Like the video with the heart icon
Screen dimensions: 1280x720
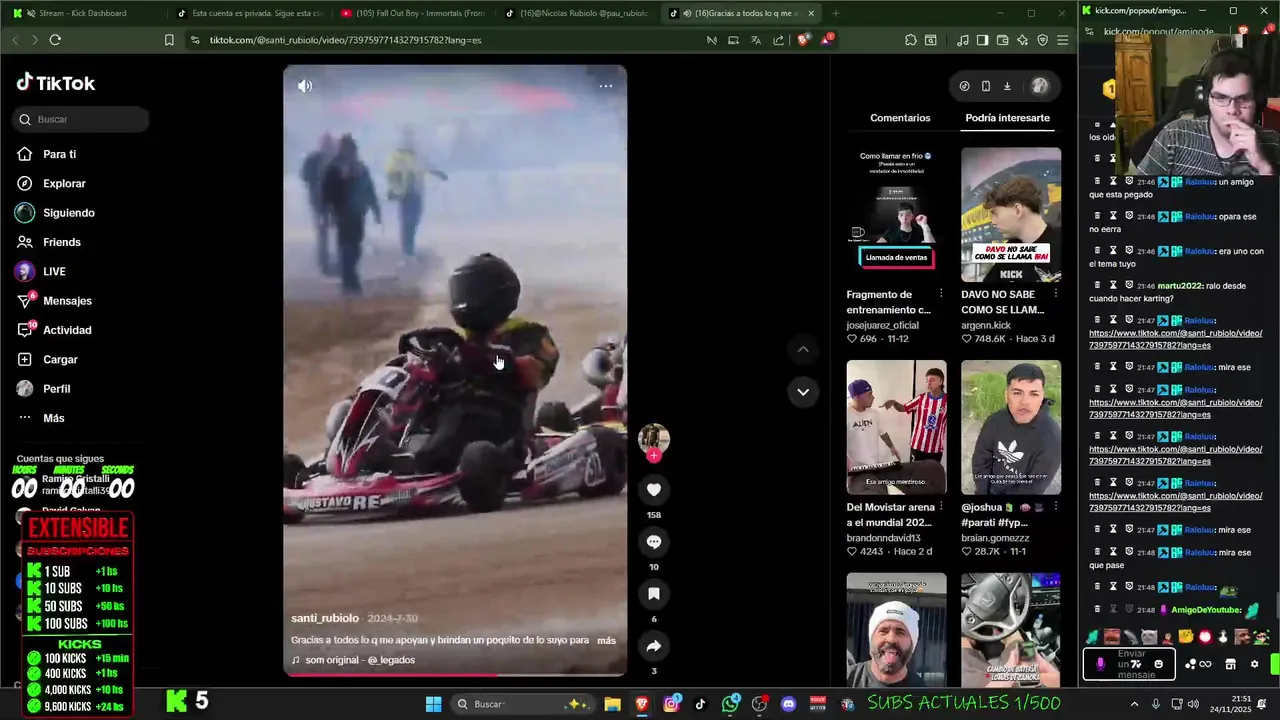tap(654, 489)
